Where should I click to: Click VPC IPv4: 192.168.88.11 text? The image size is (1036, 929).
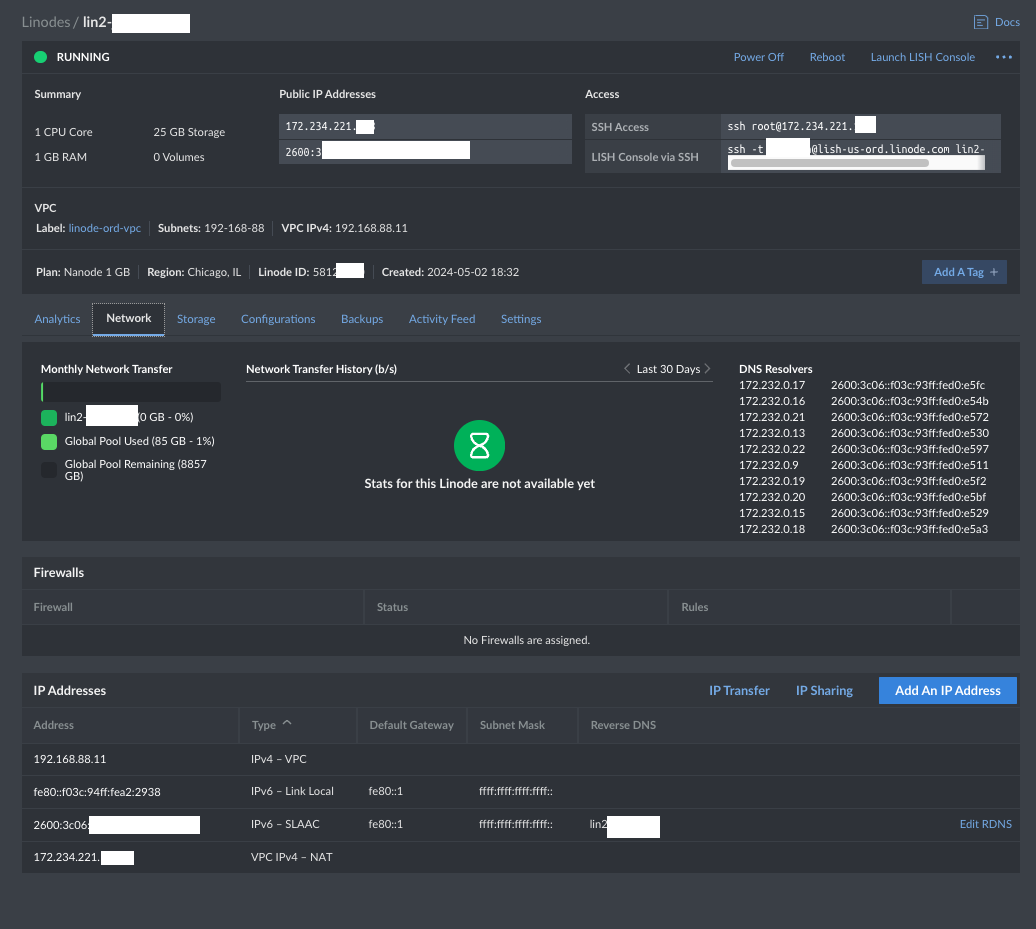coord(344,228)
